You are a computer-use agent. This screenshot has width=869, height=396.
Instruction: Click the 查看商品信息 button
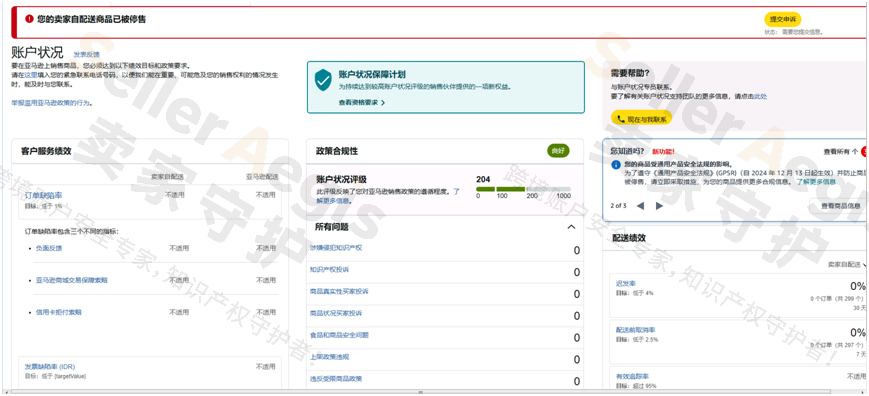pos(837,206)
